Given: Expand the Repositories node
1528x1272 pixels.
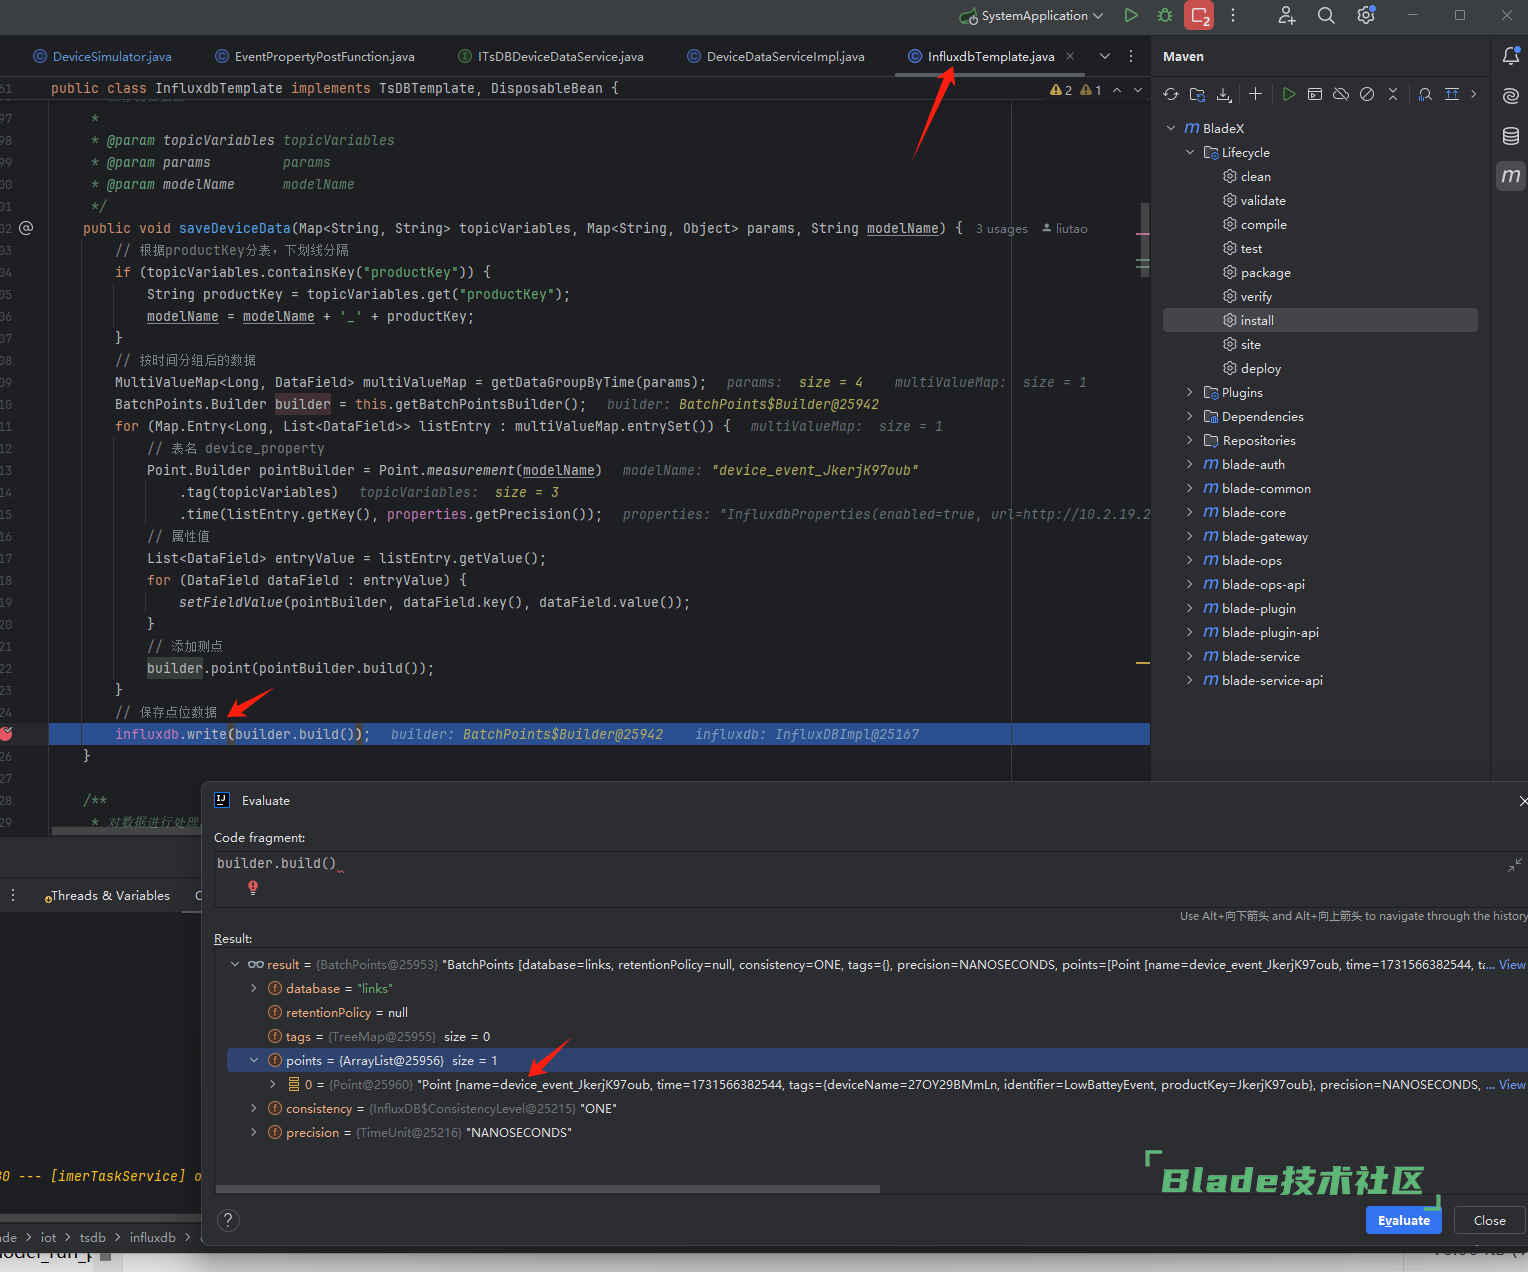Looking at the screenshot, I should (1190, 440).
